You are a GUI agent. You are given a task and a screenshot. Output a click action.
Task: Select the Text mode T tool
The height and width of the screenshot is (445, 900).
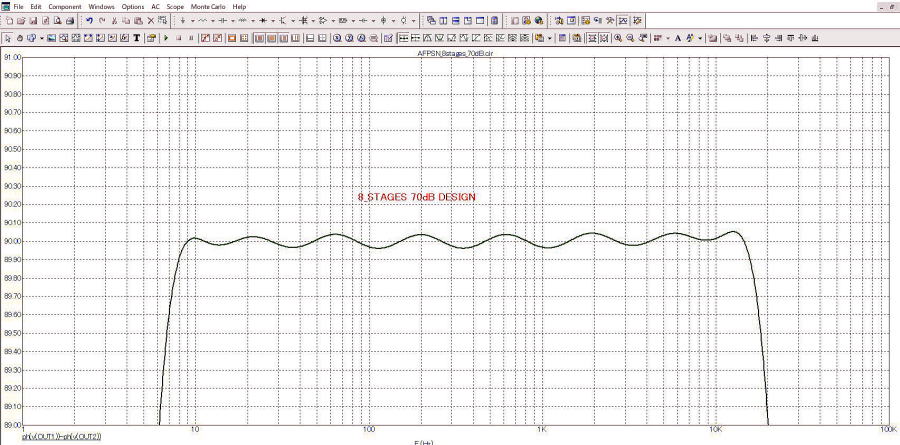tap(137, 38)
